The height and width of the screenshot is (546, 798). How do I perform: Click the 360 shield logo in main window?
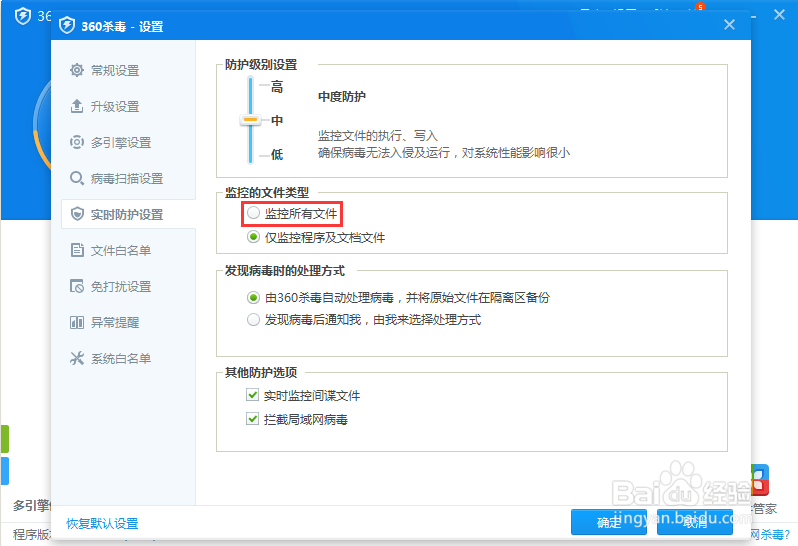[22, 16]
